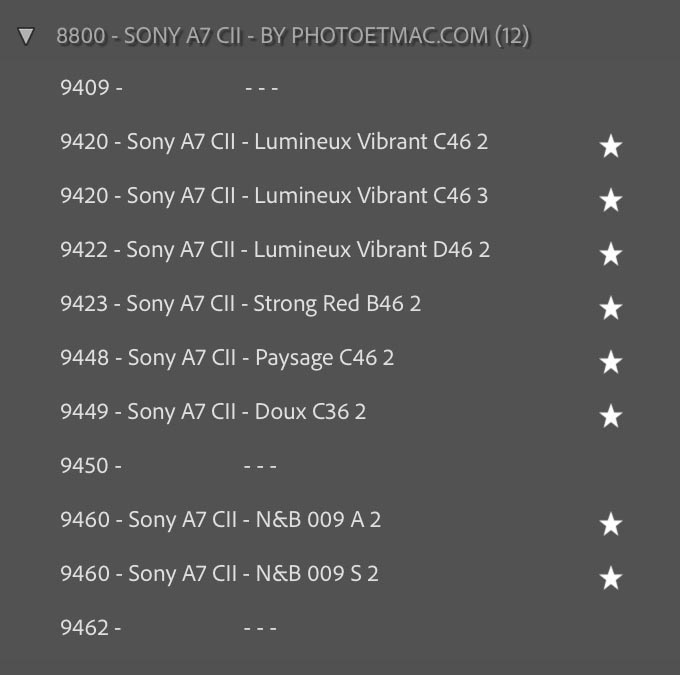Click star beside Paysage C46 2 preset

pos(610,363)
